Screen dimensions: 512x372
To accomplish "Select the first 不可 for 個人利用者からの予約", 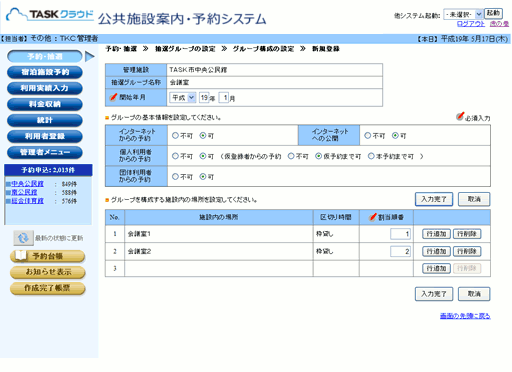I will pos(175,156).
